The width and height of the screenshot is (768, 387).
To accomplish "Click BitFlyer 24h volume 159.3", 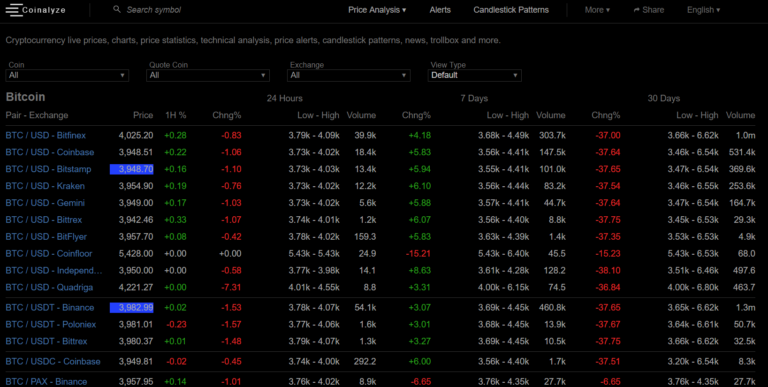I will pos(365,237).
